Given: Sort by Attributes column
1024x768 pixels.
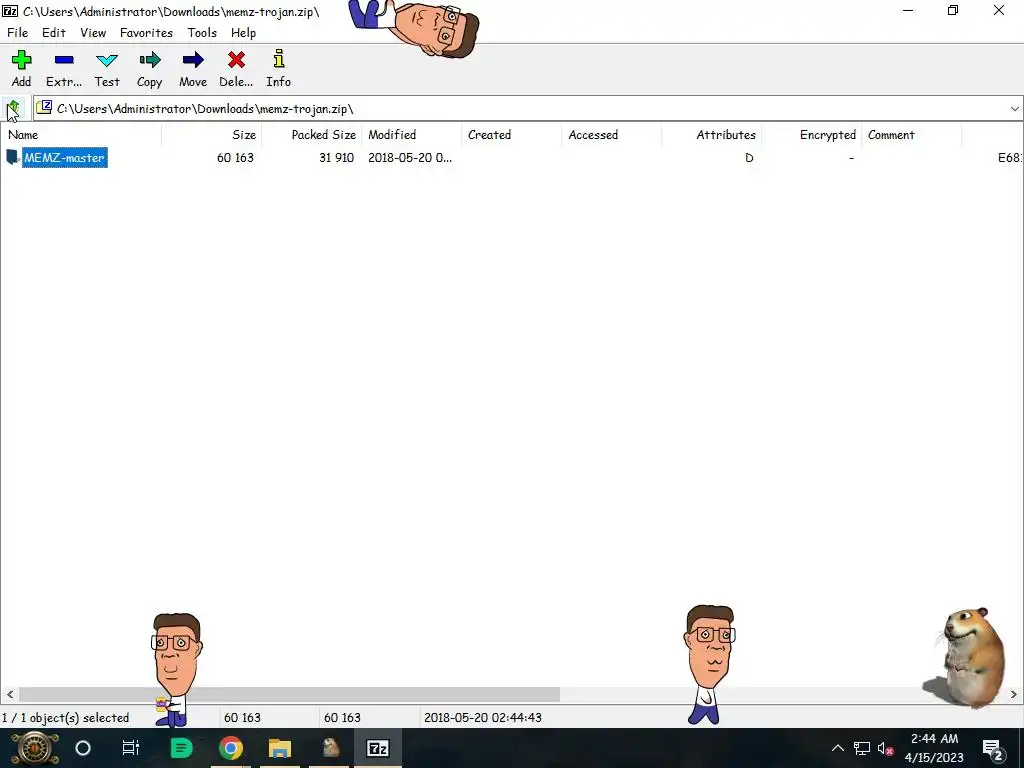Looking at the screenshot, I should coord(711,135).
